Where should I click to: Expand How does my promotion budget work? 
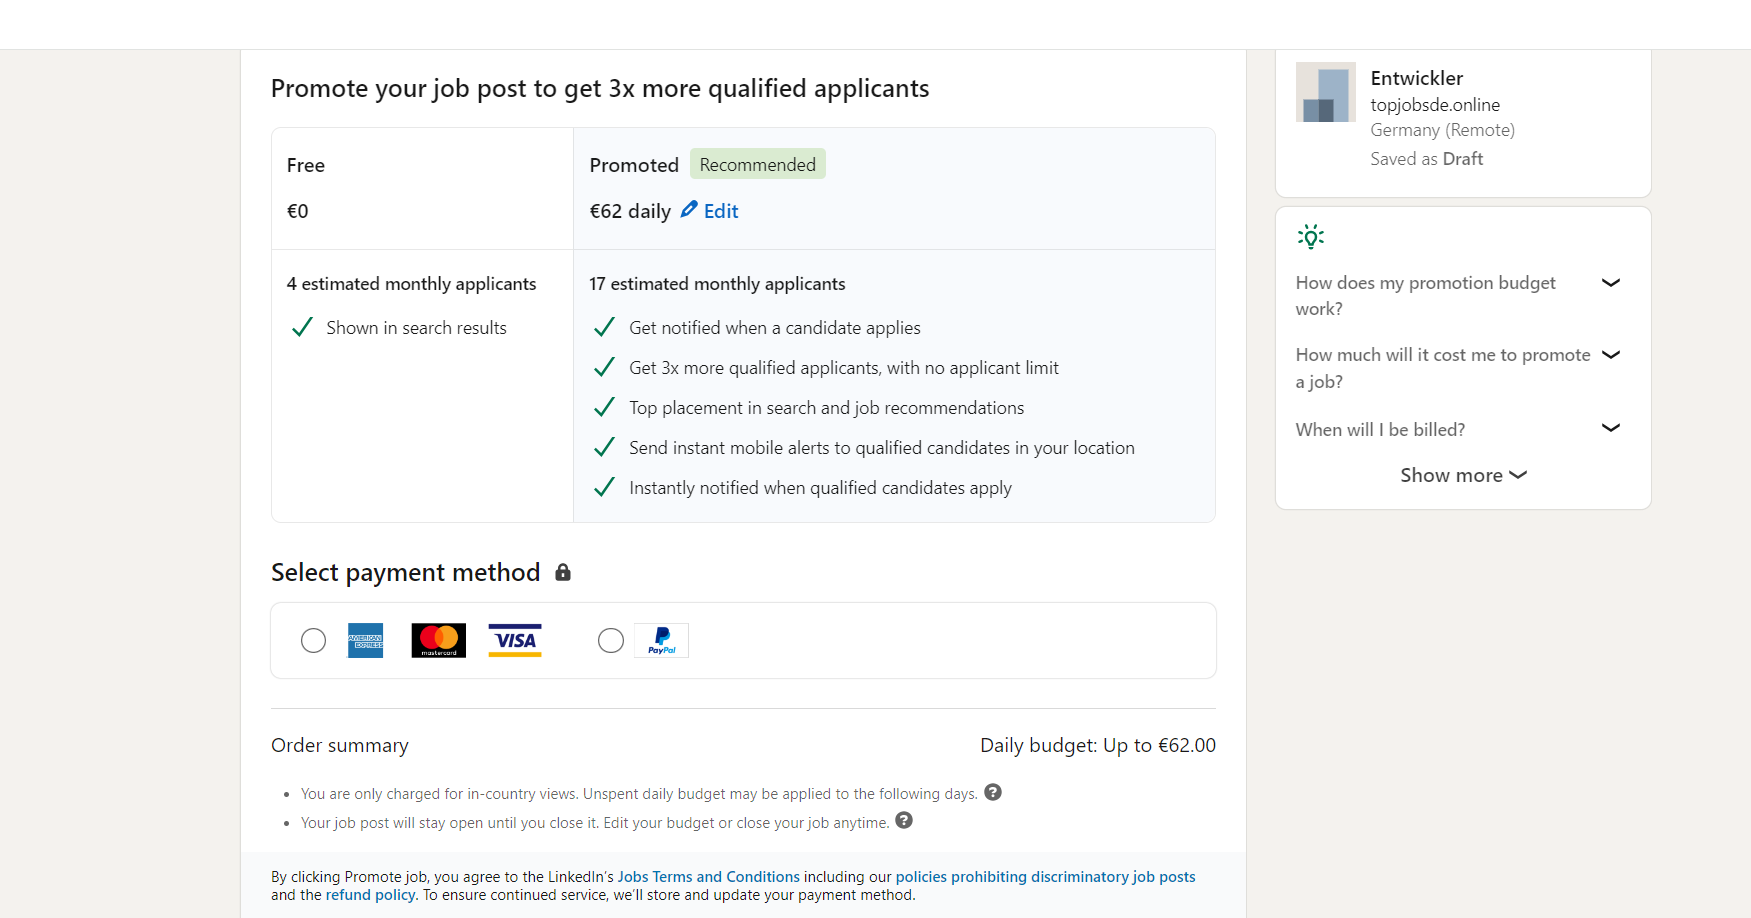click(x=1458, y=296)
